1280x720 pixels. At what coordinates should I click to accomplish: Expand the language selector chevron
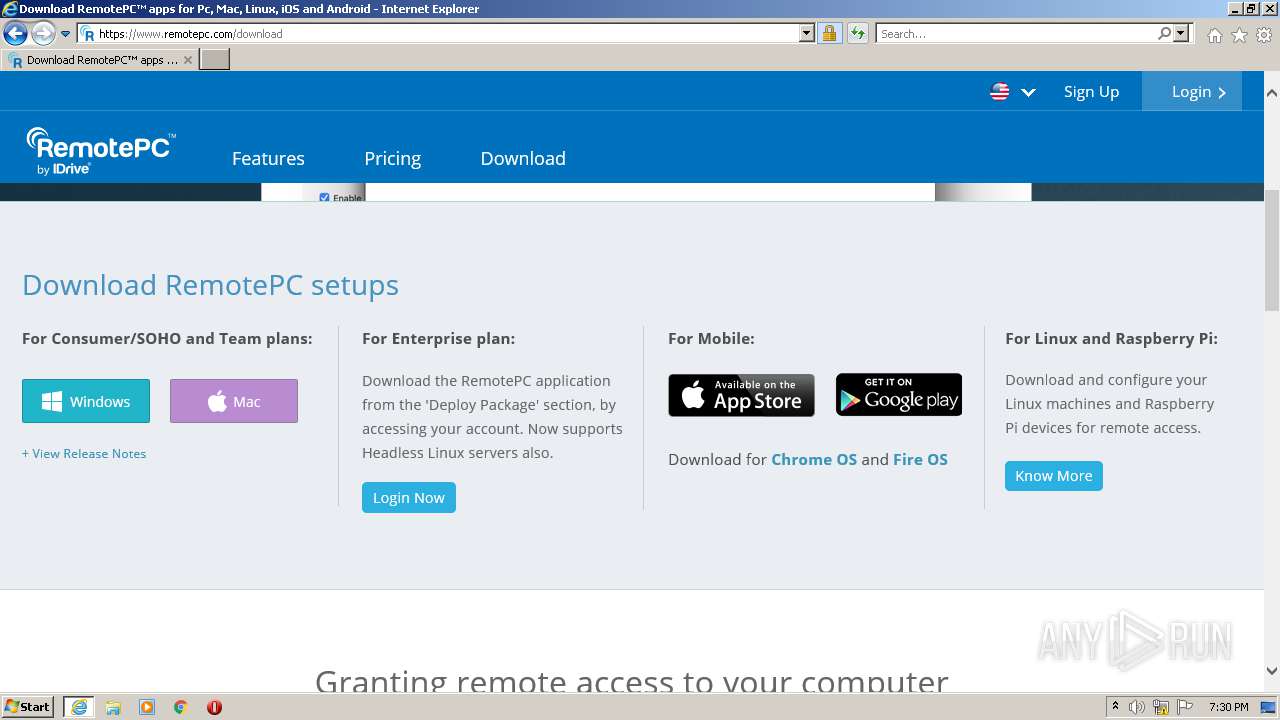point(1028,92)
